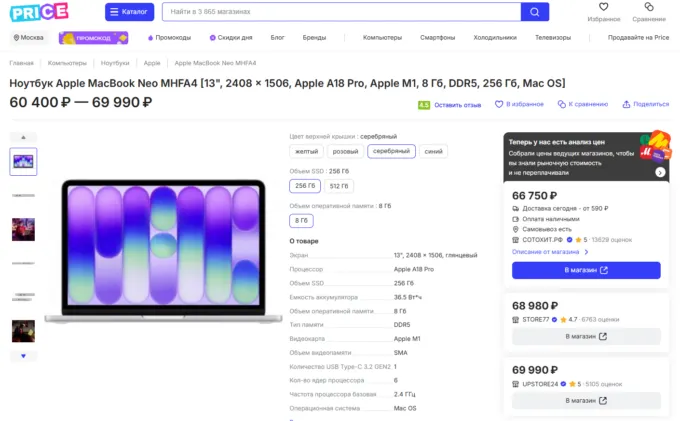
Task: Open the Каталог menu button
Action: [129, 12]
